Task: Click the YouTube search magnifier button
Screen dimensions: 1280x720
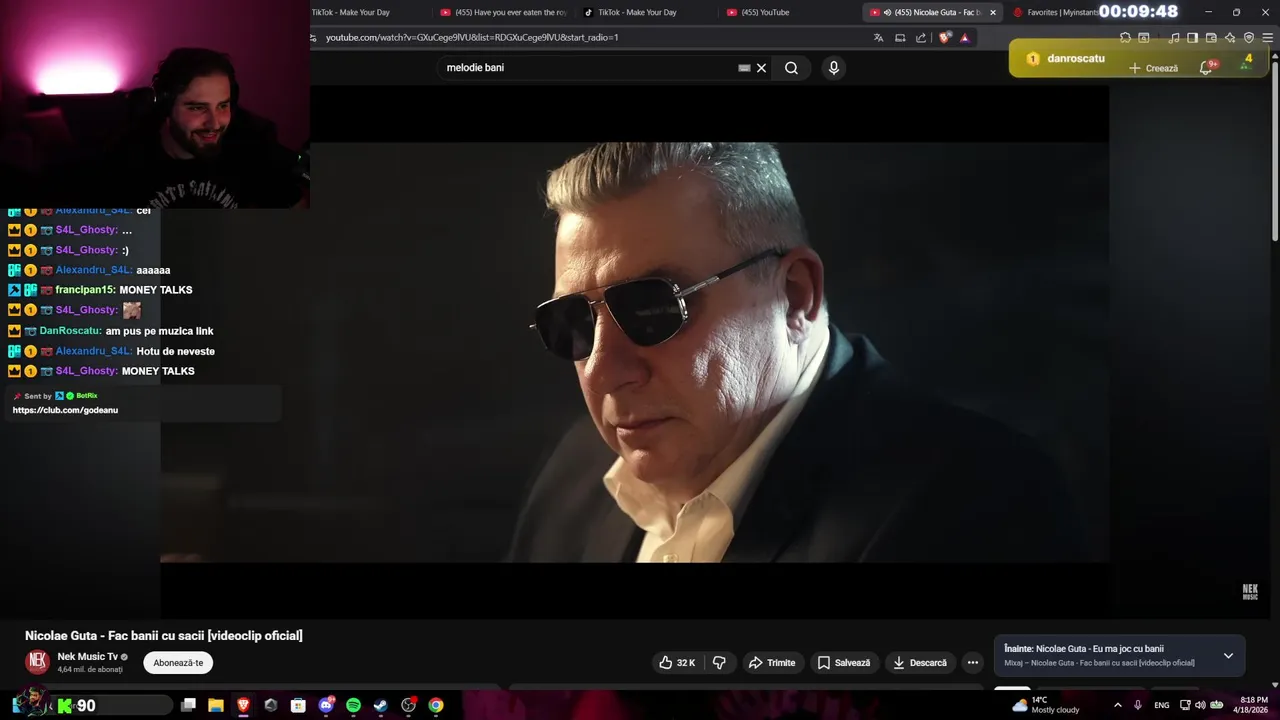Action: [791, 68]
